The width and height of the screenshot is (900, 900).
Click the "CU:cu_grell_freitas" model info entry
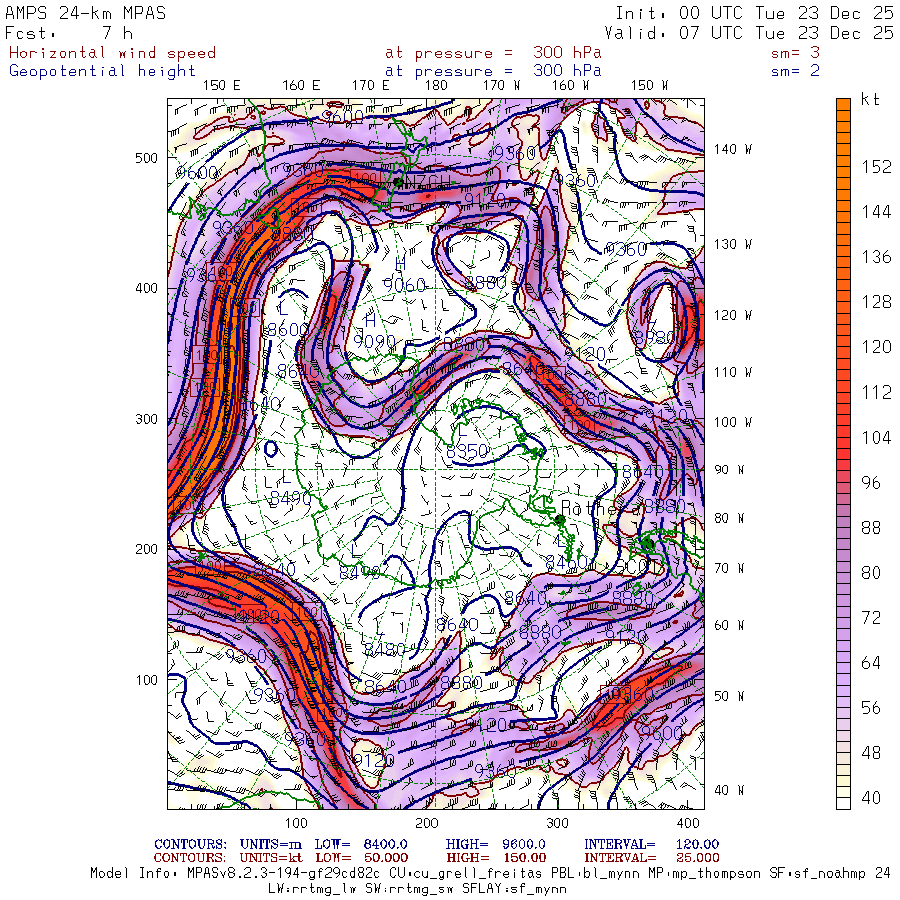pyautogui.click(x=464, y=874)
